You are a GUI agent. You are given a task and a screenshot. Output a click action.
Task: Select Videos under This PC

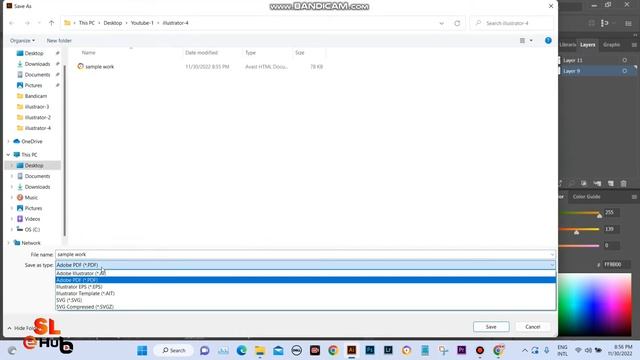pyautogui.click(x=32, y=219)
